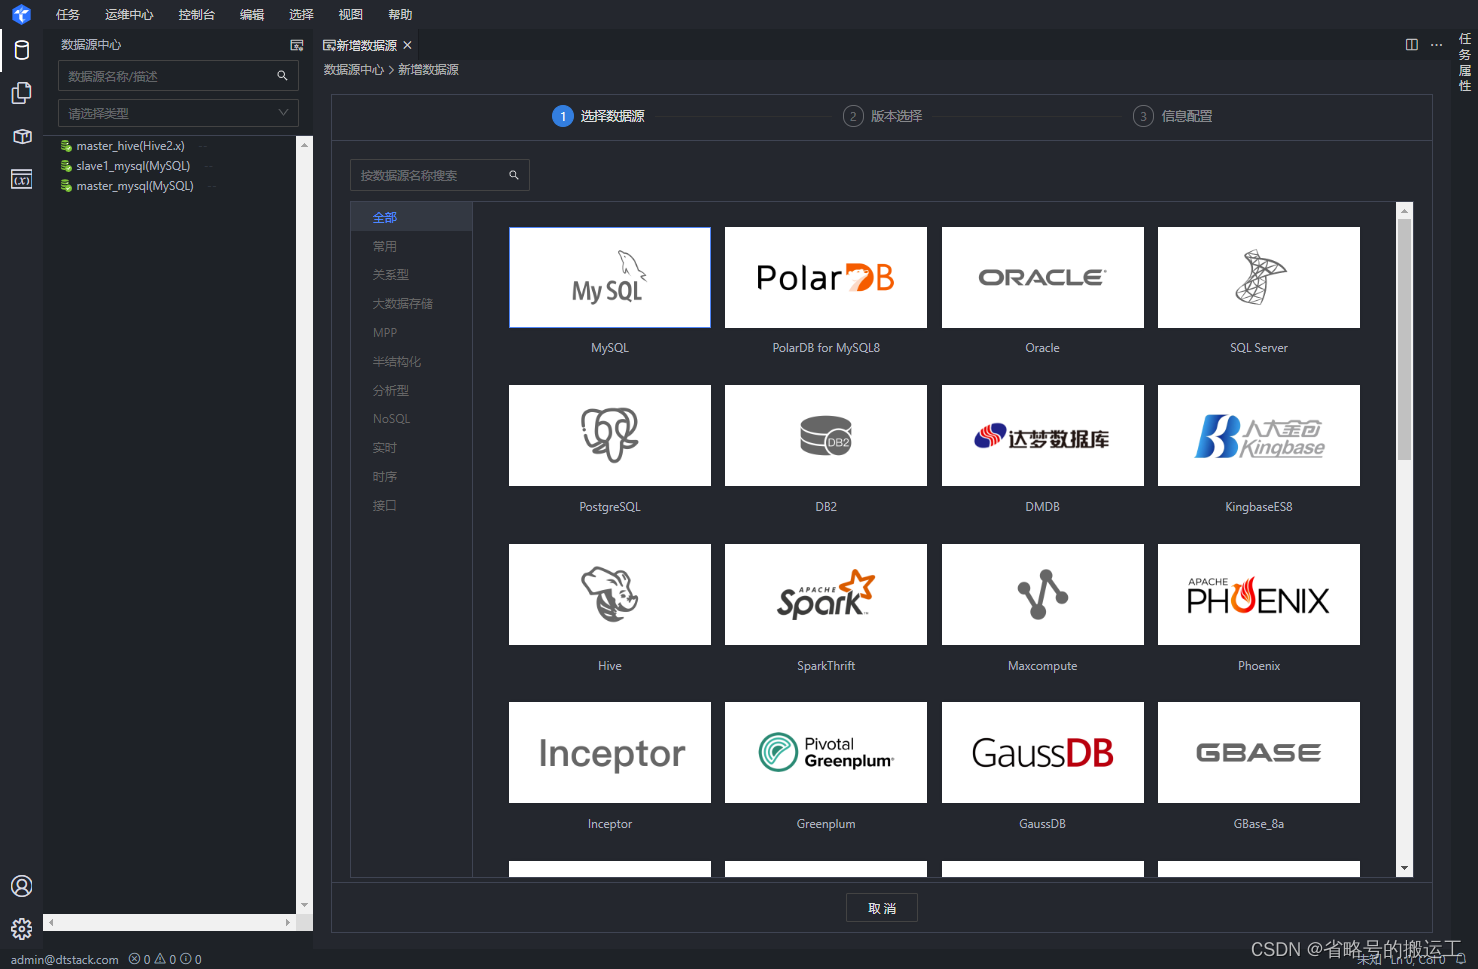Select the DB2 data source card

coord(826,436)
